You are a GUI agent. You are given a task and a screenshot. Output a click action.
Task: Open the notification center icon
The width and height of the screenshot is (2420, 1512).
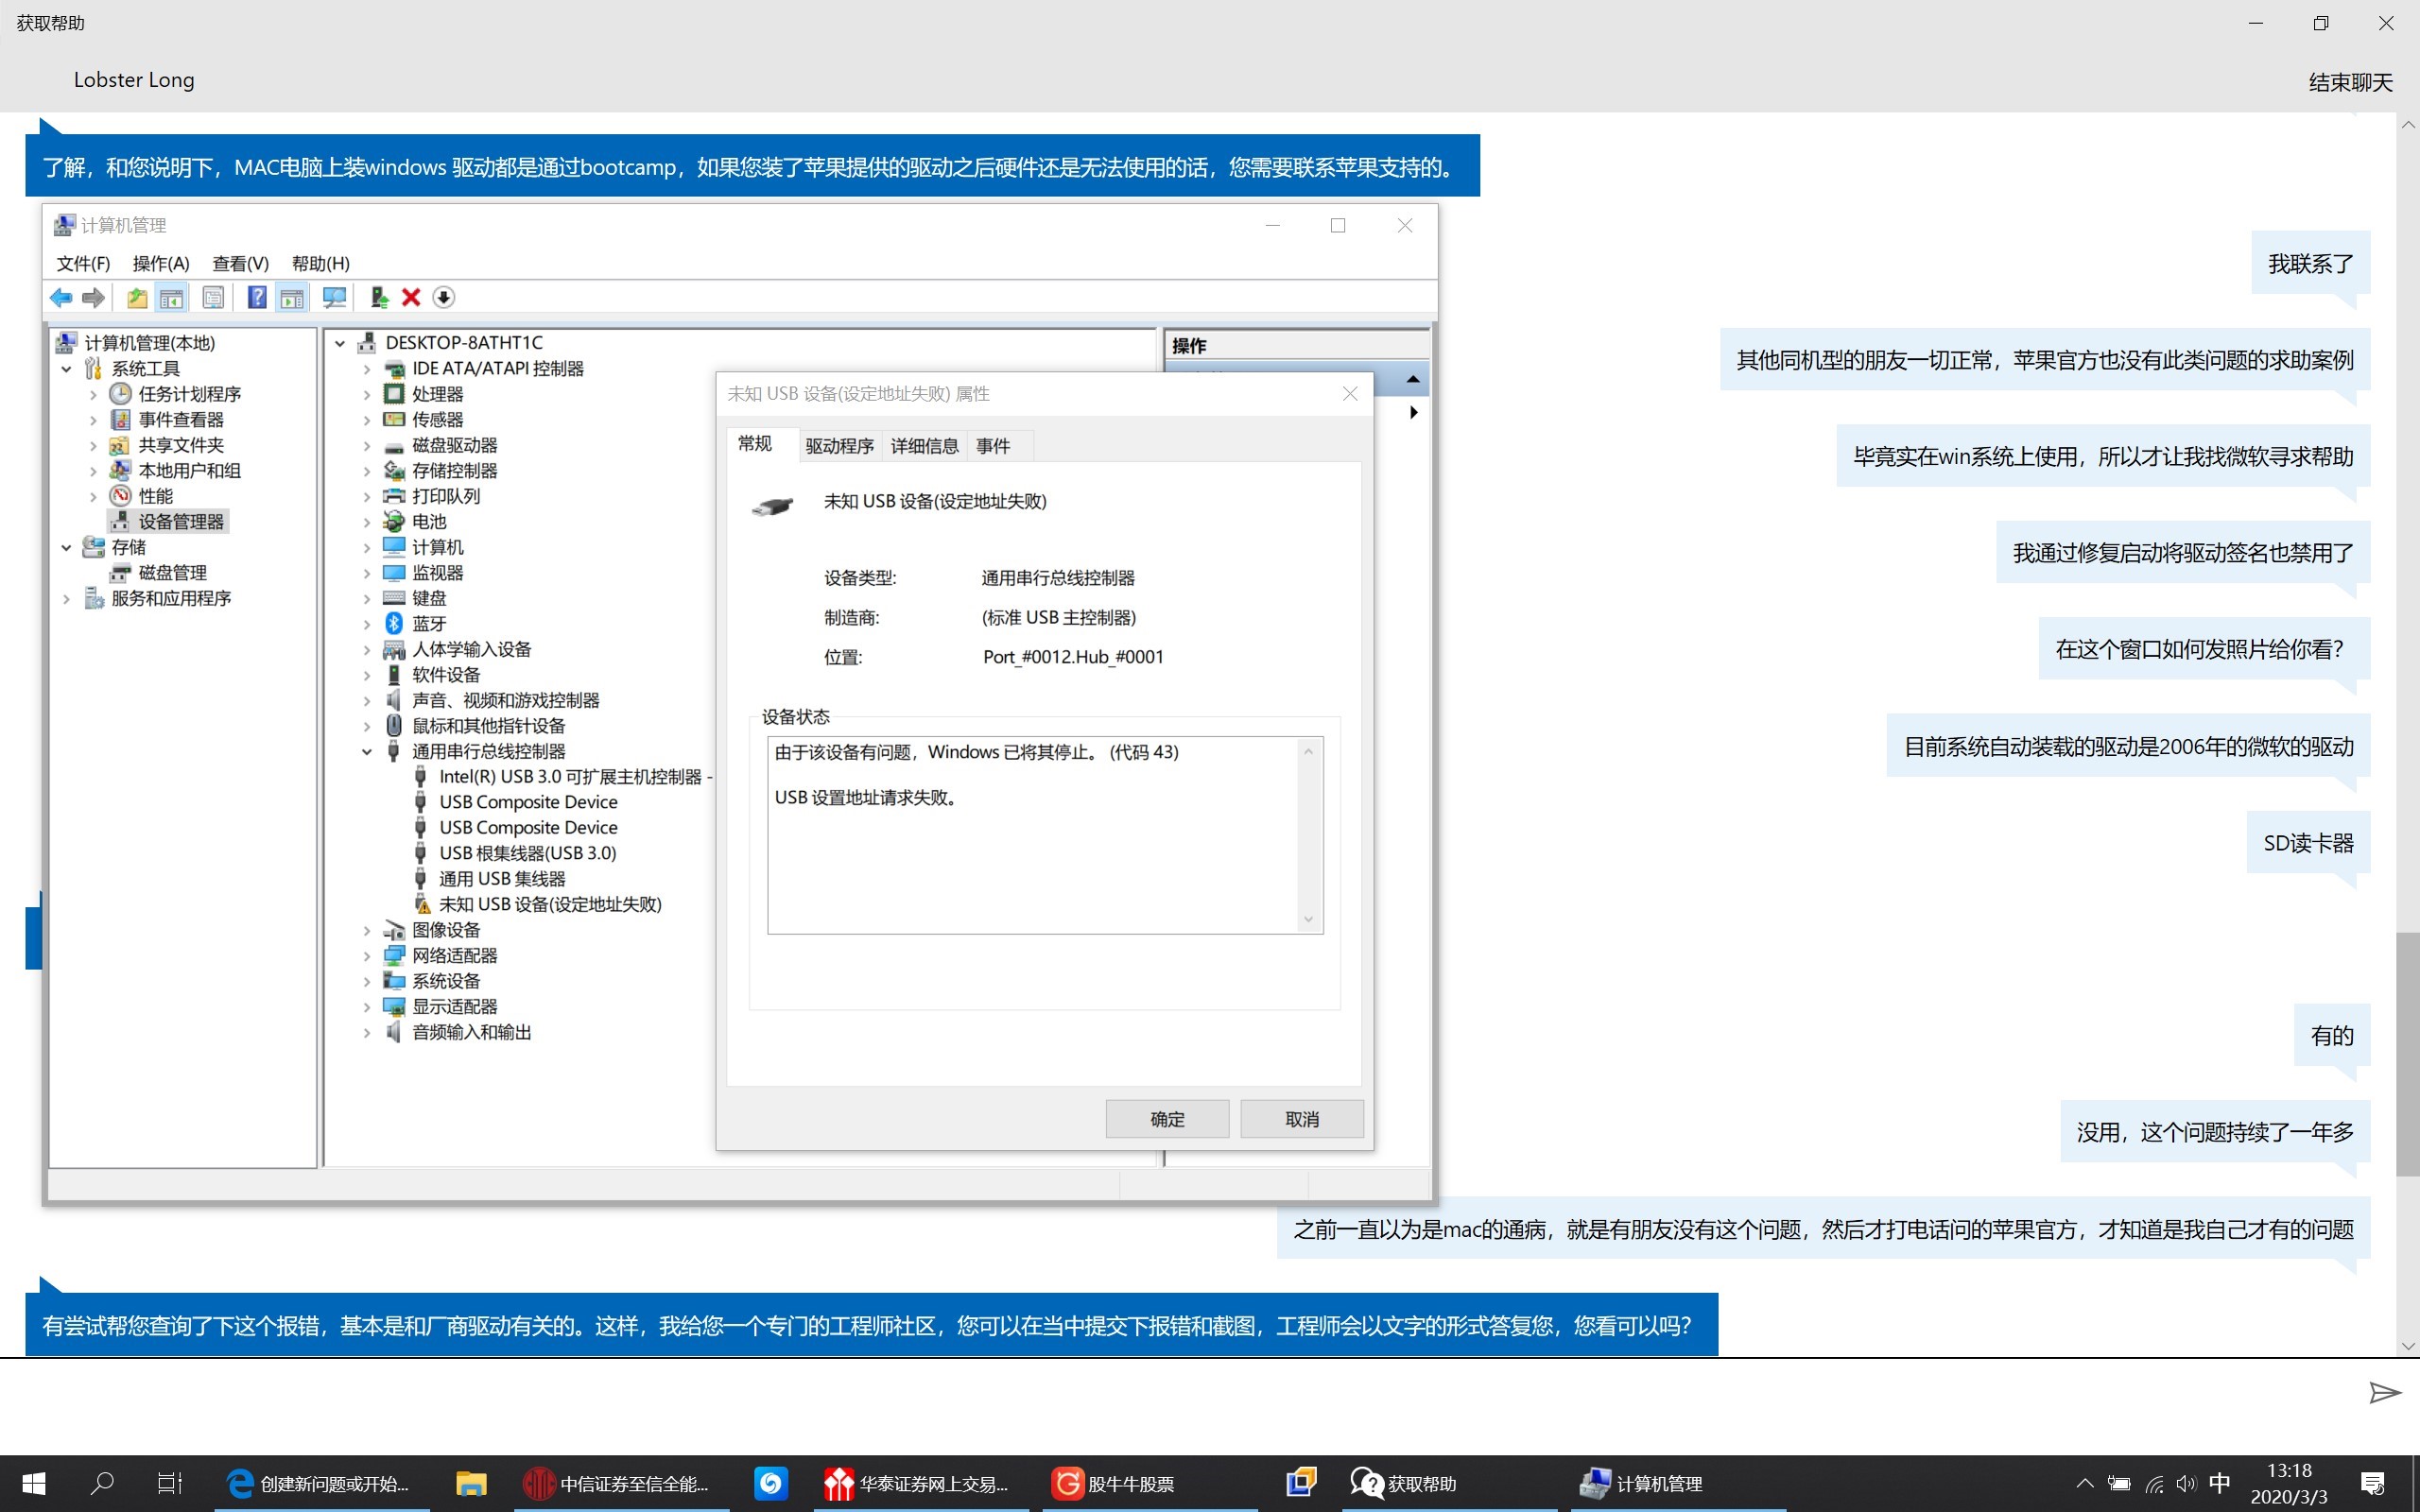2372,1483
